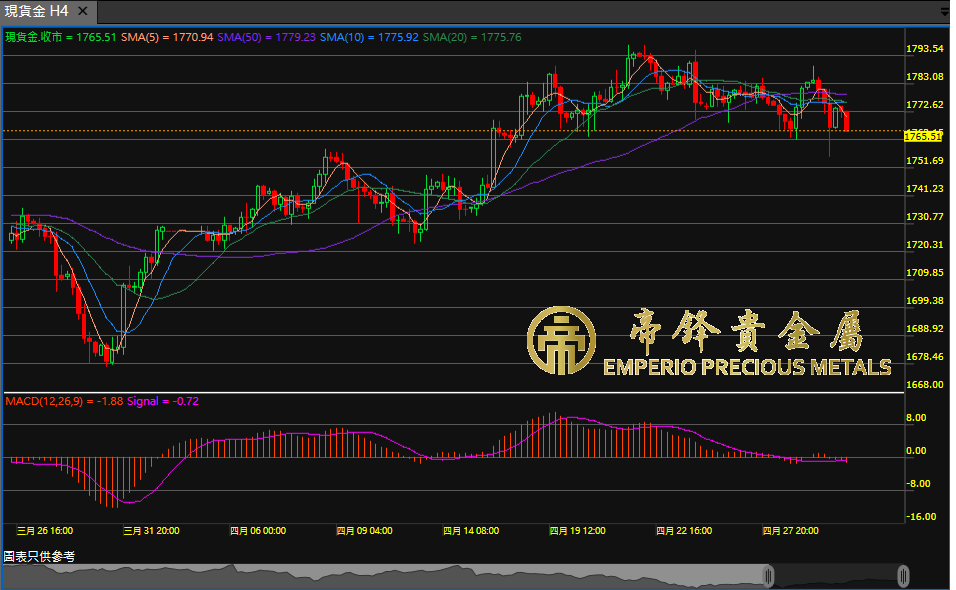Click the 四月 09 04:00 date label
956x590 pixels.
point(365,531)
